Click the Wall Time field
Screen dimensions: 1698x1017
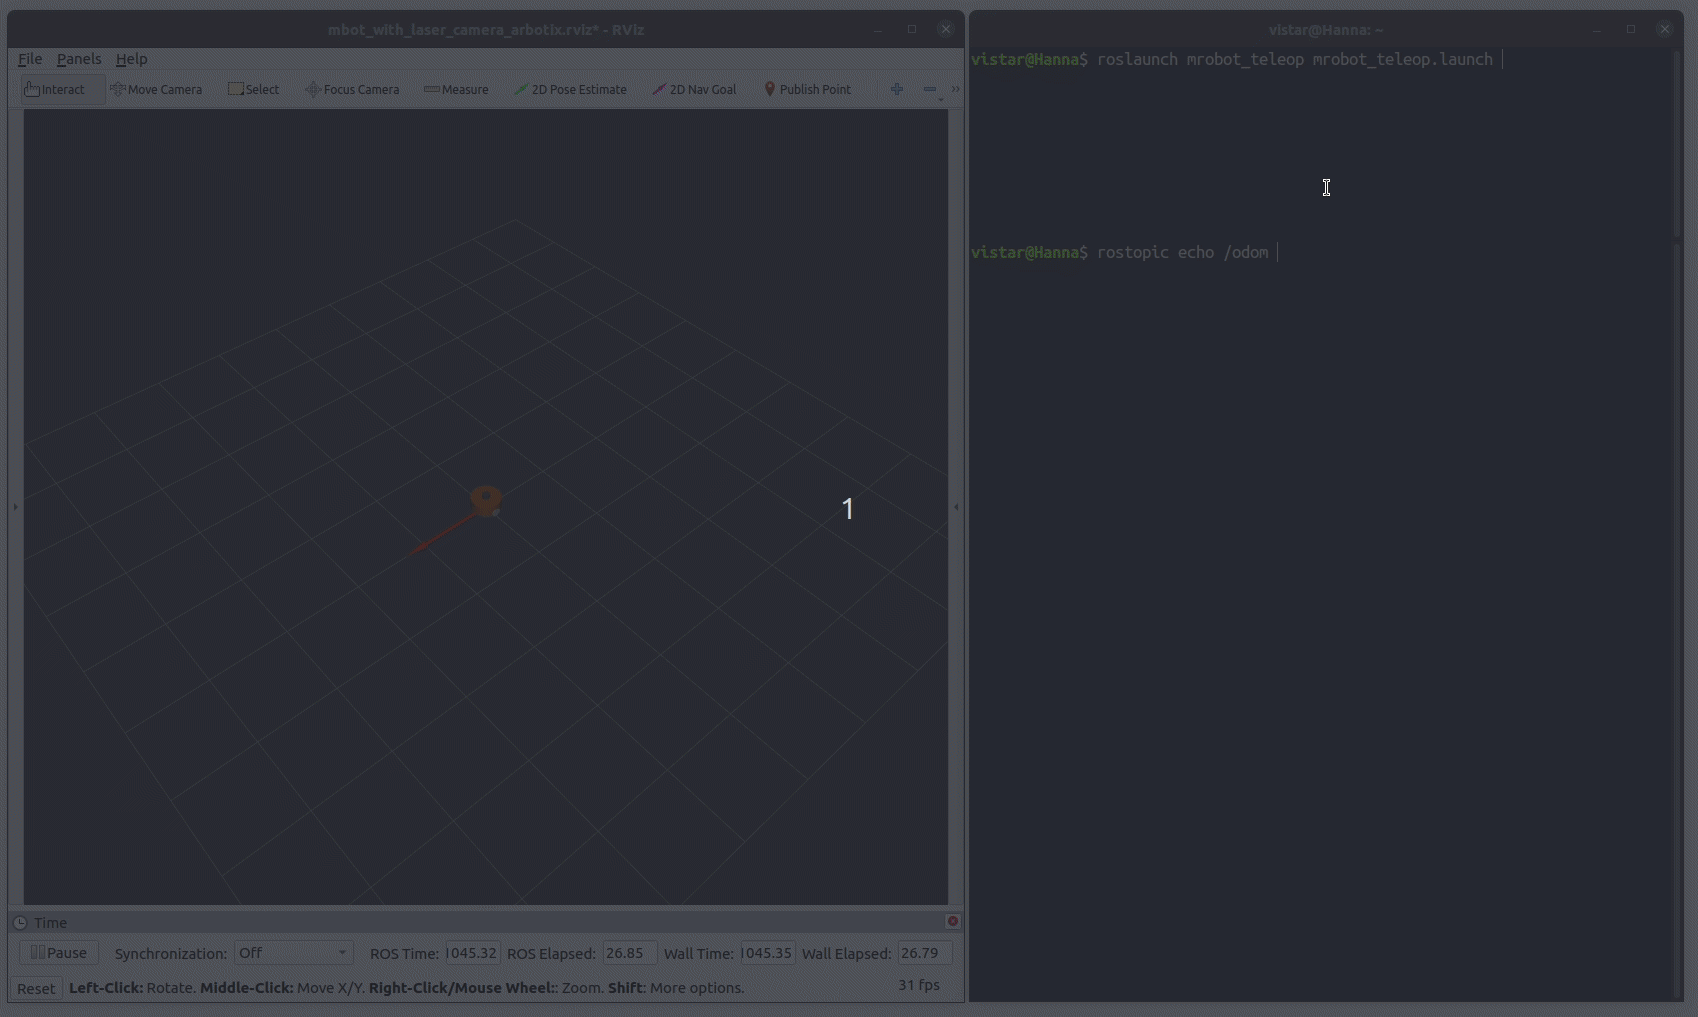767,953
